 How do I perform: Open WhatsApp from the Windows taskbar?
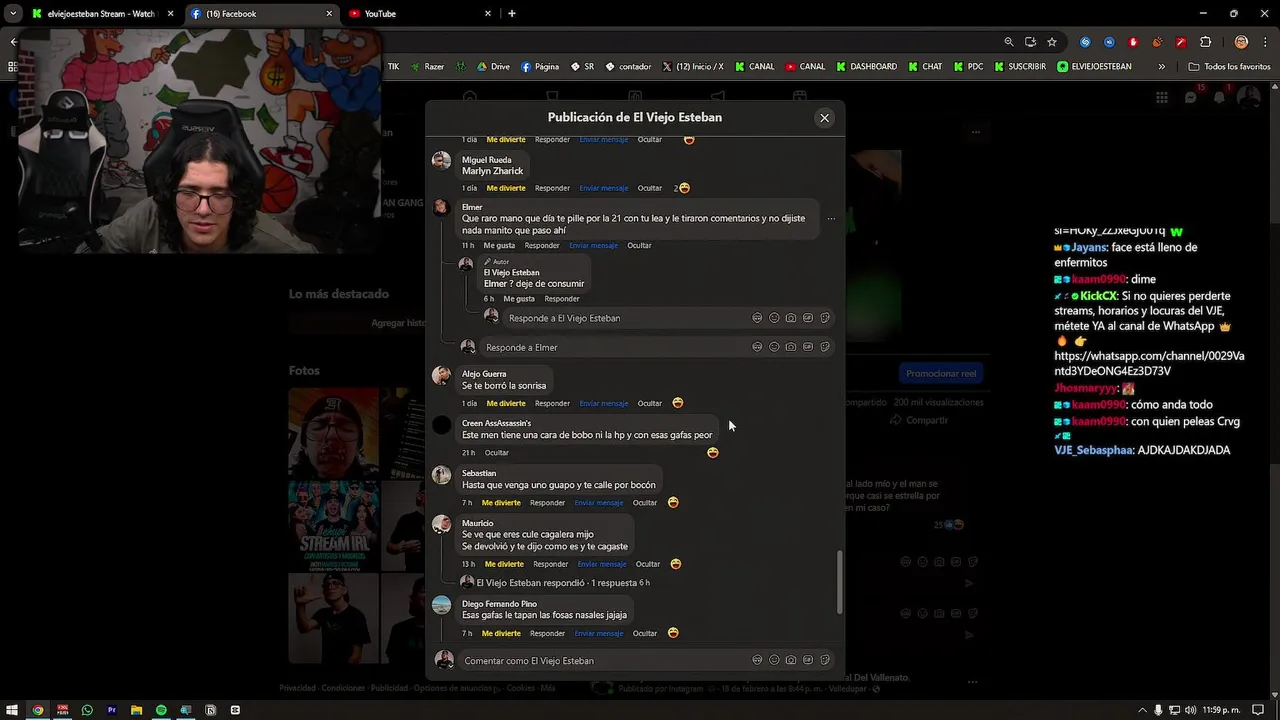pyautogui.click(x=87, y=710)
